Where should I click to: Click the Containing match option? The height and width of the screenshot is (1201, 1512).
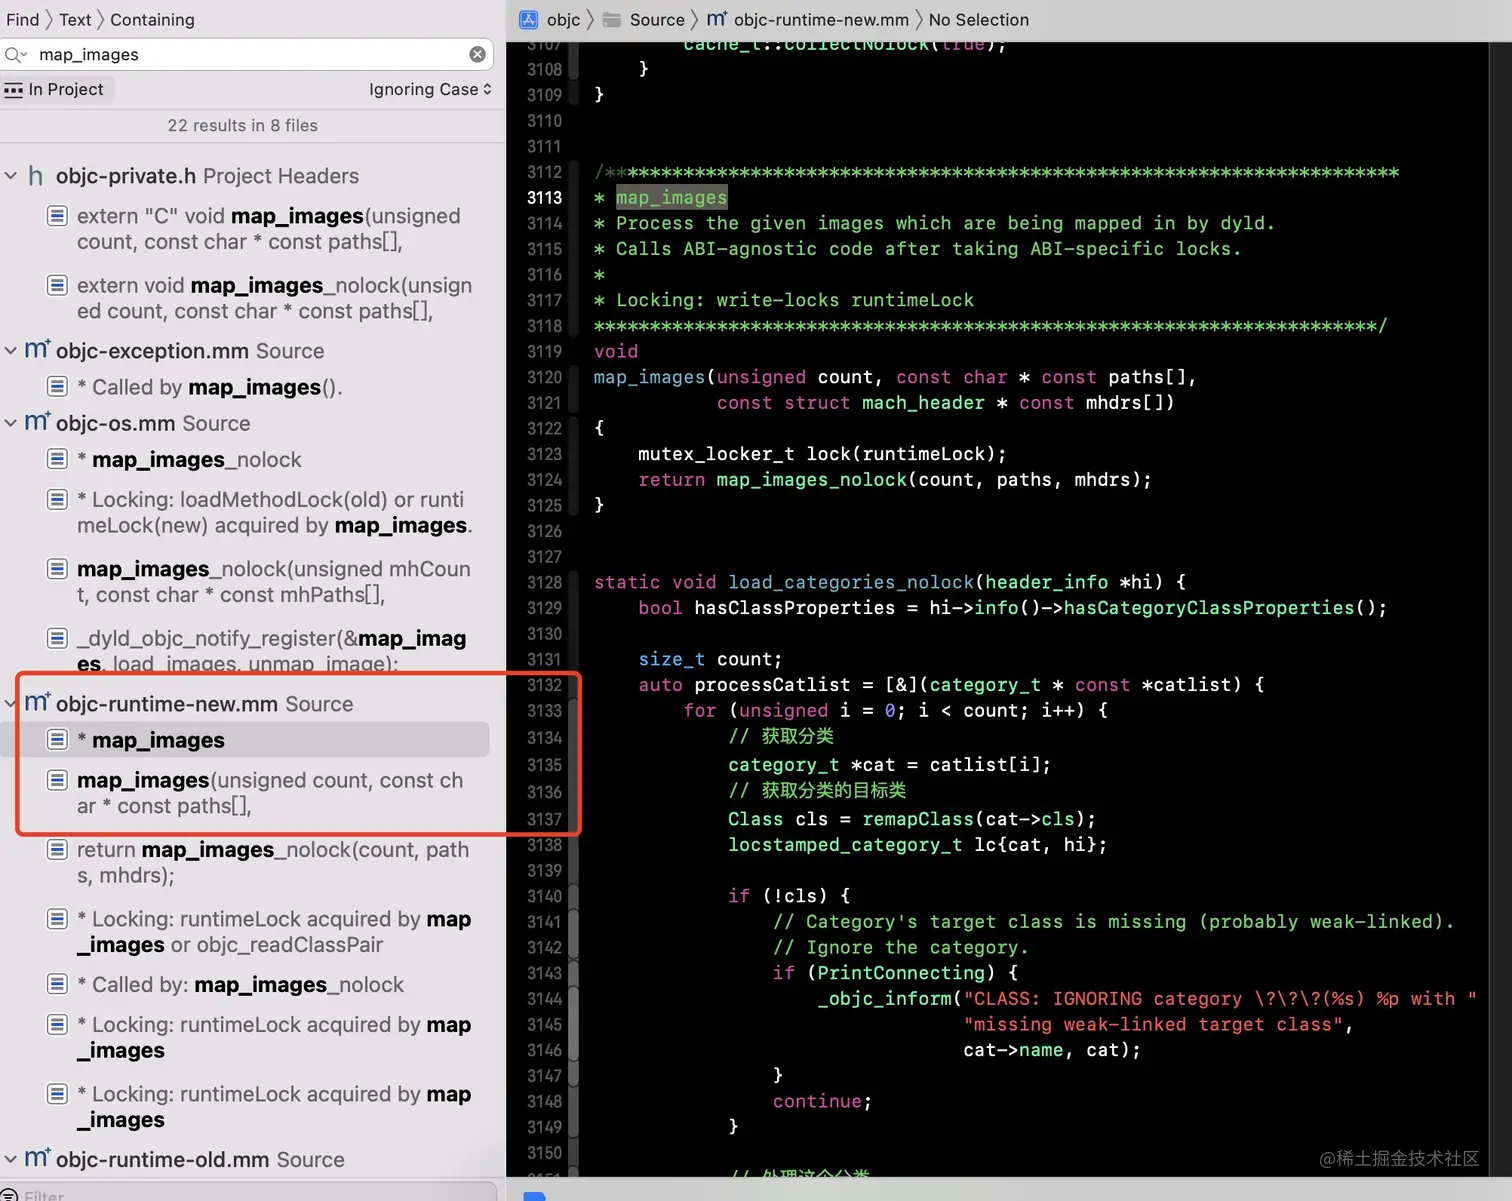(x=152, y=20)
